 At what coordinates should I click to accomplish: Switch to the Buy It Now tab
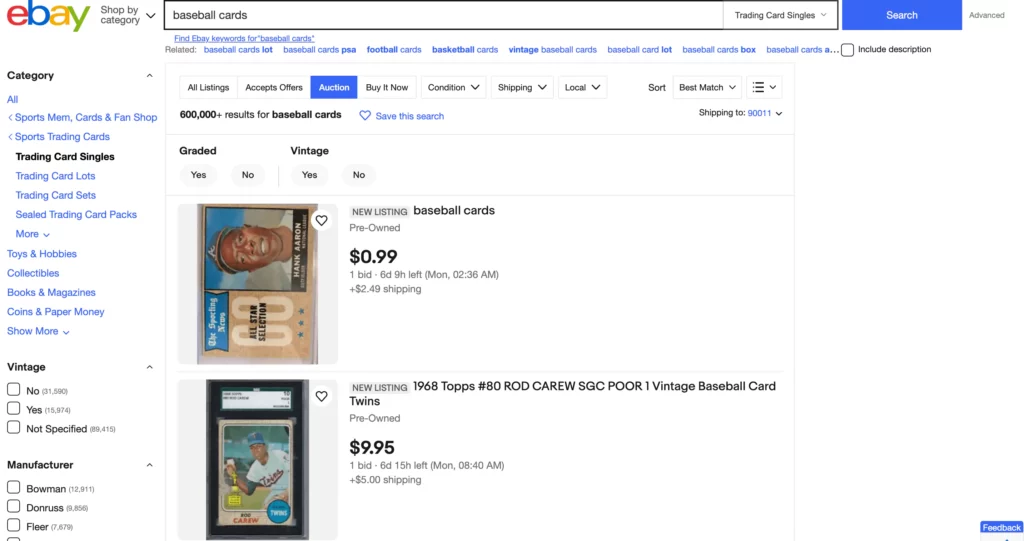(387, 88)
